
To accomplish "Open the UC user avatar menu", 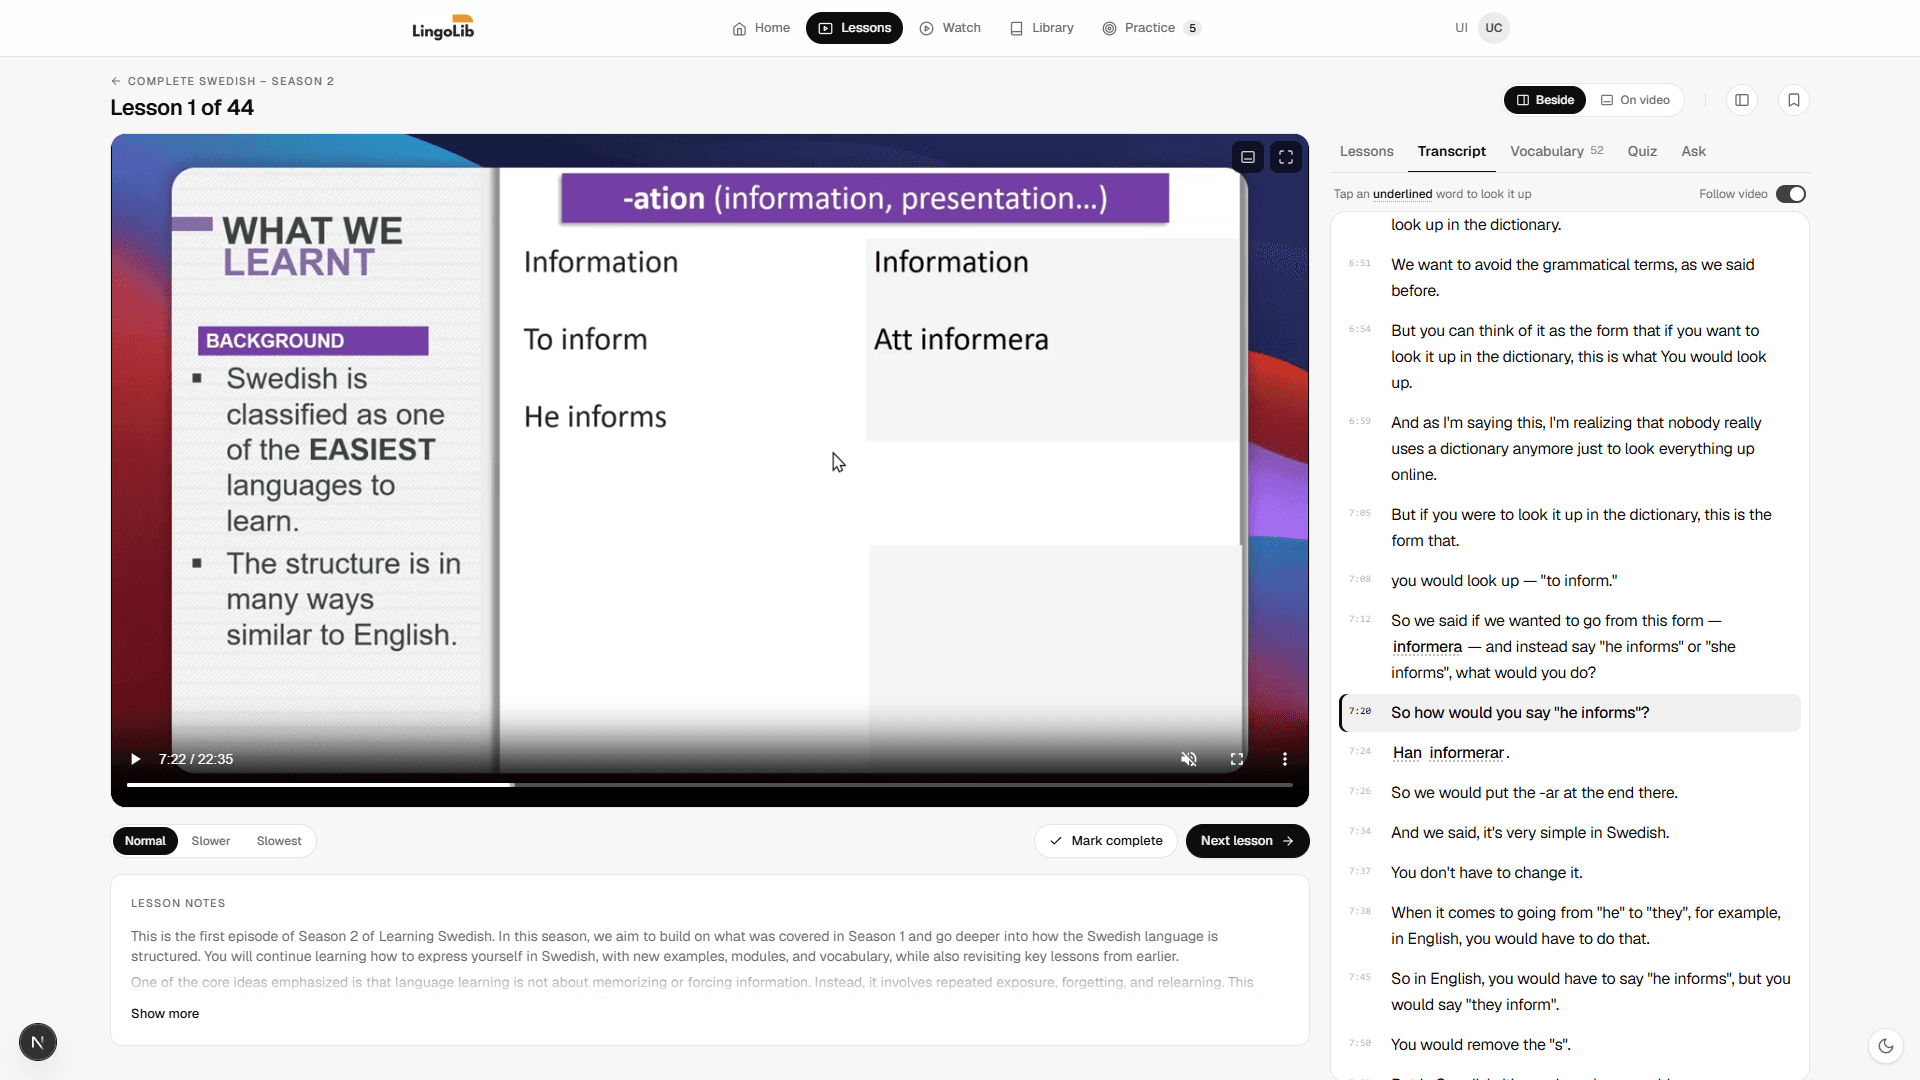I will tap(1493, 28).
